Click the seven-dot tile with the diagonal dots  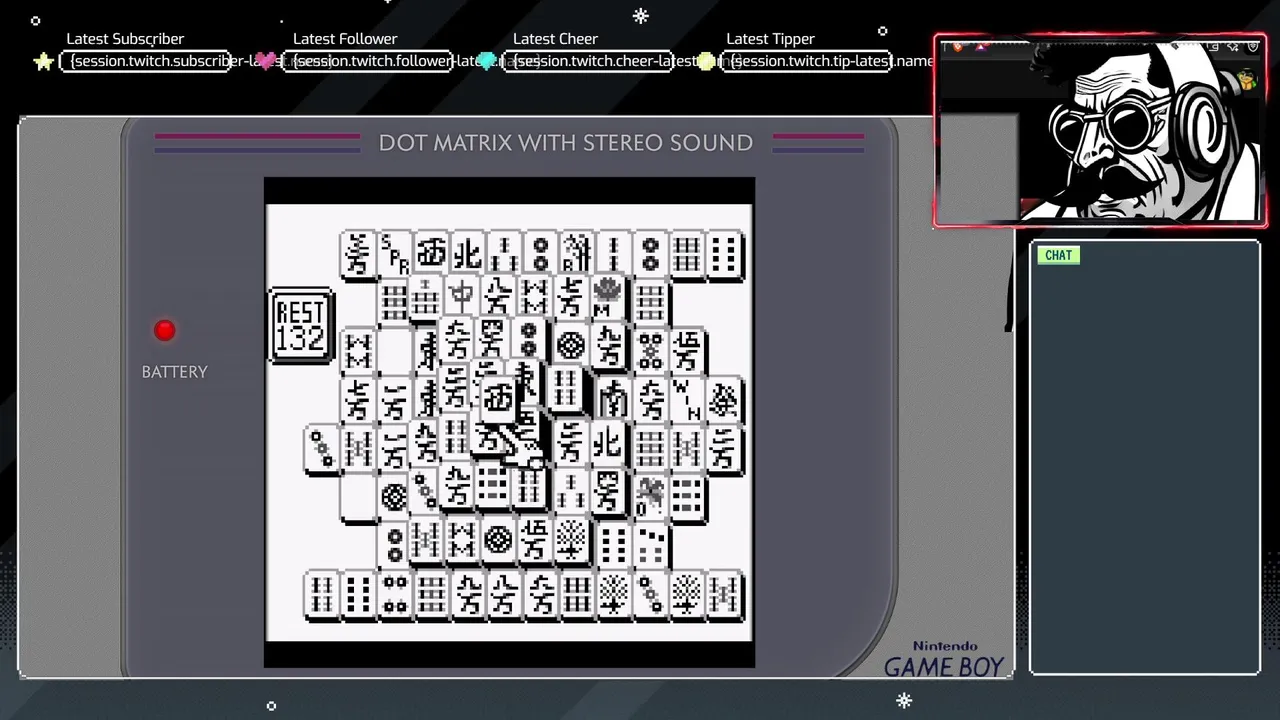click(650, 545)
